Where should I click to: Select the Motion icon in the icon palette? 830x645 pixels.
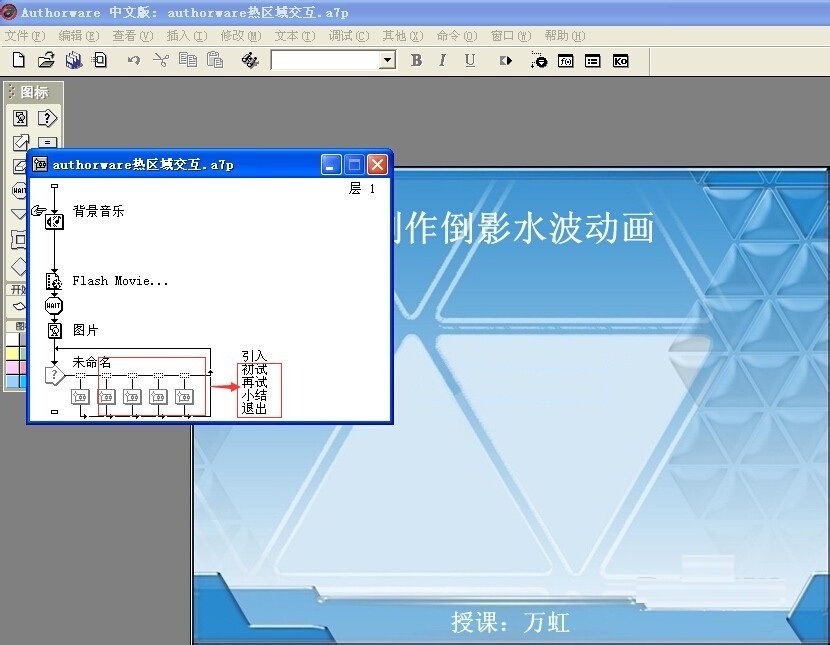pos(20,142)
